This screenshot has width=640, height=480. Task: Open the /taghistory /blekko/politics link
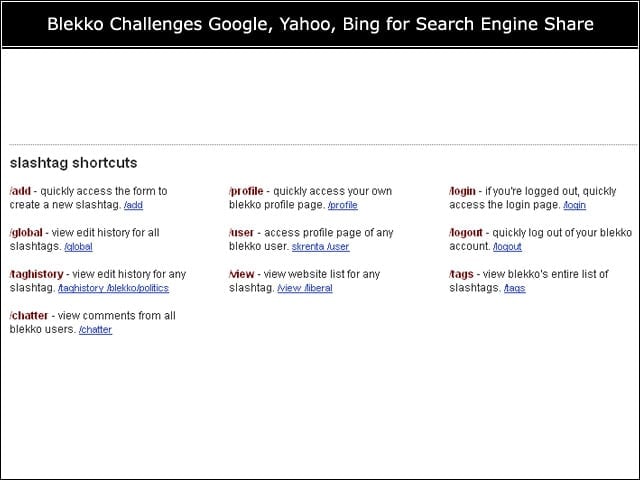(113, 288)
